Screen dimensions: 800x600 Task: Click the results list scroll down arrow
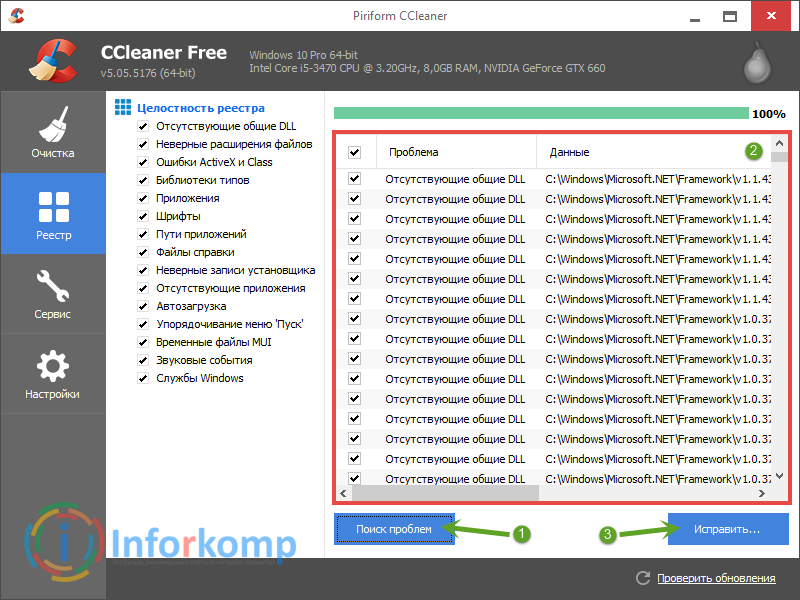(779, 477)
